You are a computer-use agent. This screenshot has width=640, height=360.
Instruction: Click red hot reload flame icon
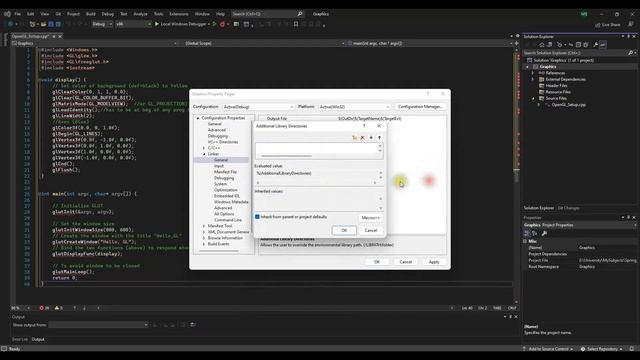(222, 24)
